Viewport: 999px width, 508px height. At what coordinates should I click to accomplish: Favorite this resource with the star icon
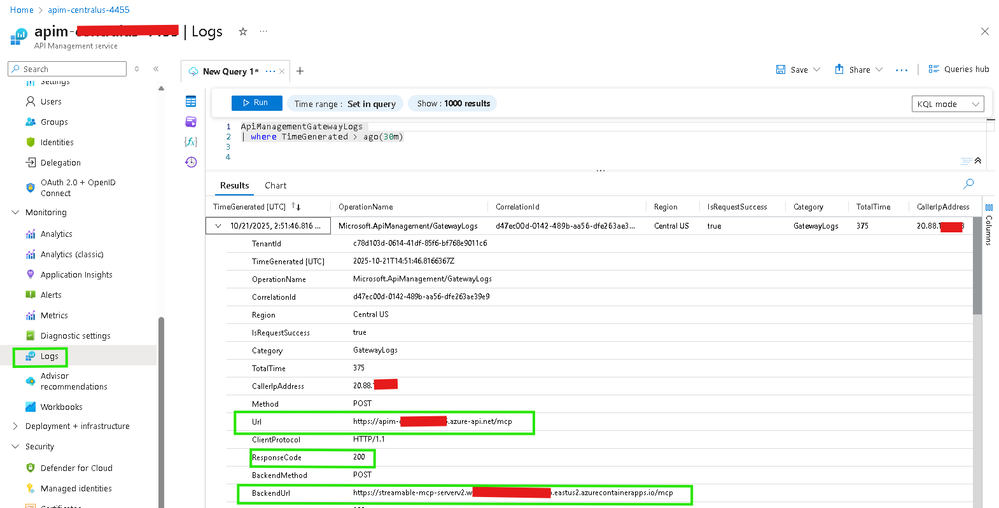(243, 32)
